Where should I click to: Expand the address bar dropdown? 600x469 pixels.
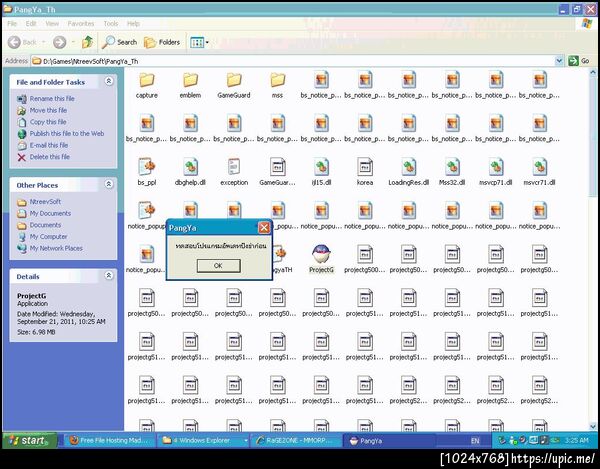pyautogui.click(x=559, y=61)
